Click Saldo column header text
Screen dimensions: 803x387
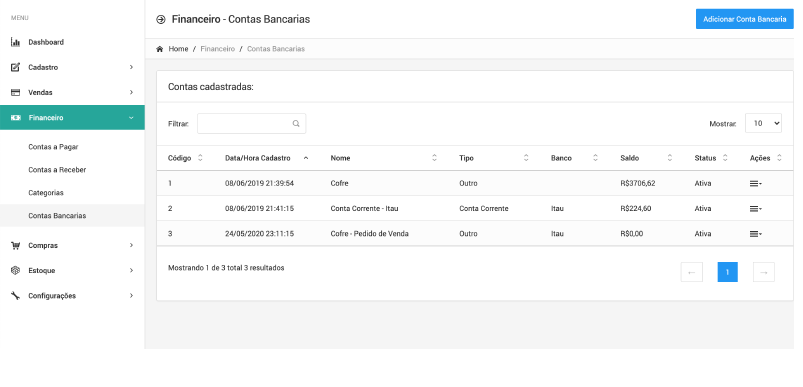(x=629, y=158)
